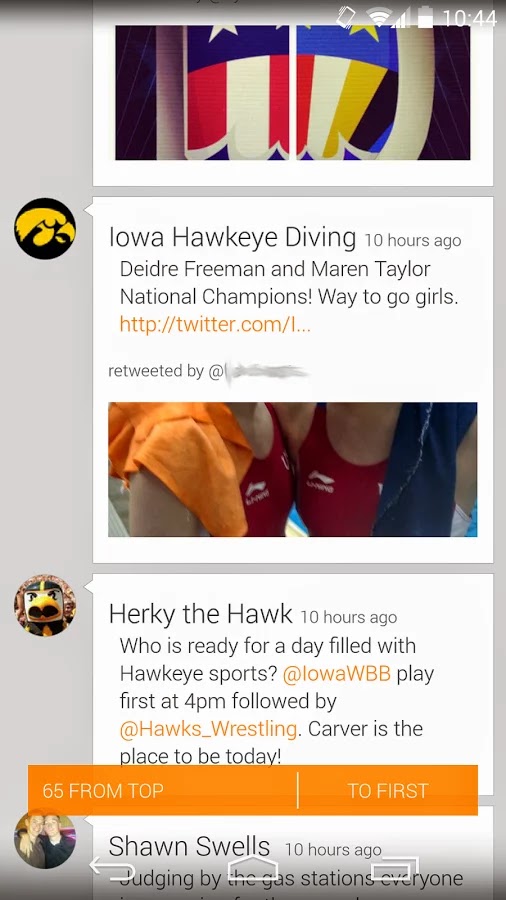
Task: Open the Iowa Hawkeye Diving account name
Action: point(232,237)
